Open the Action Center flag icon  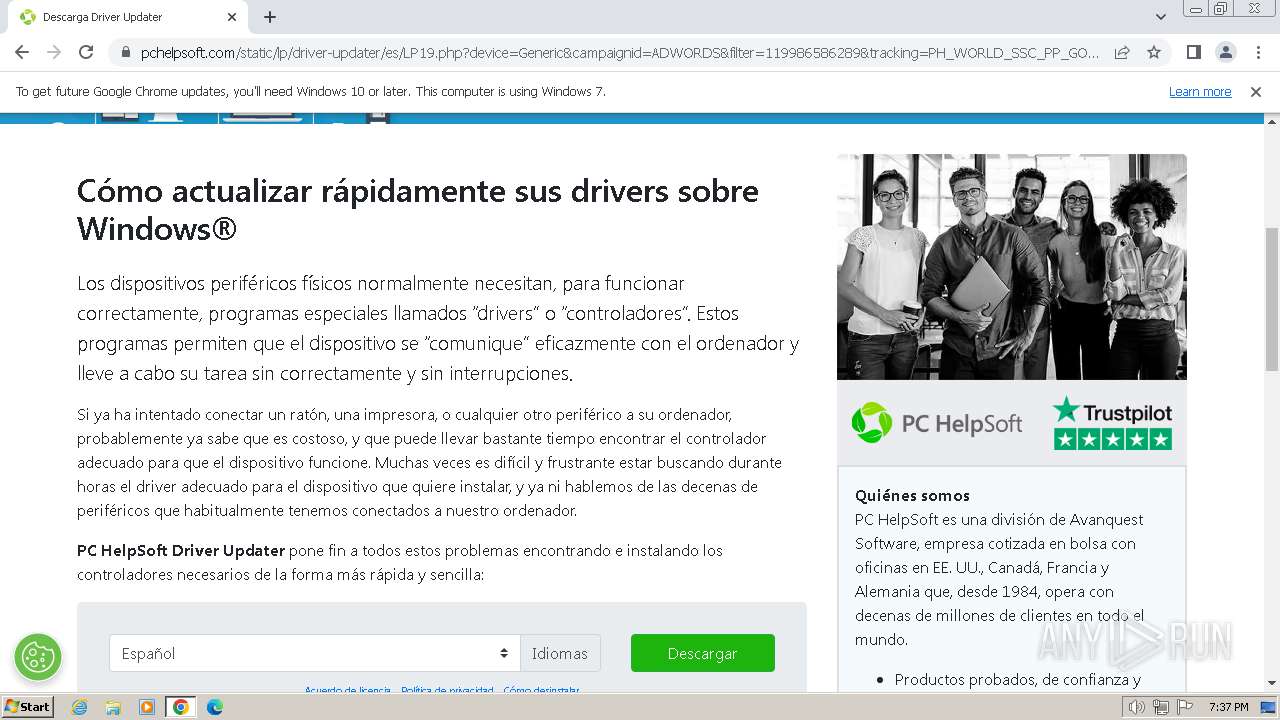[1185, 707]
